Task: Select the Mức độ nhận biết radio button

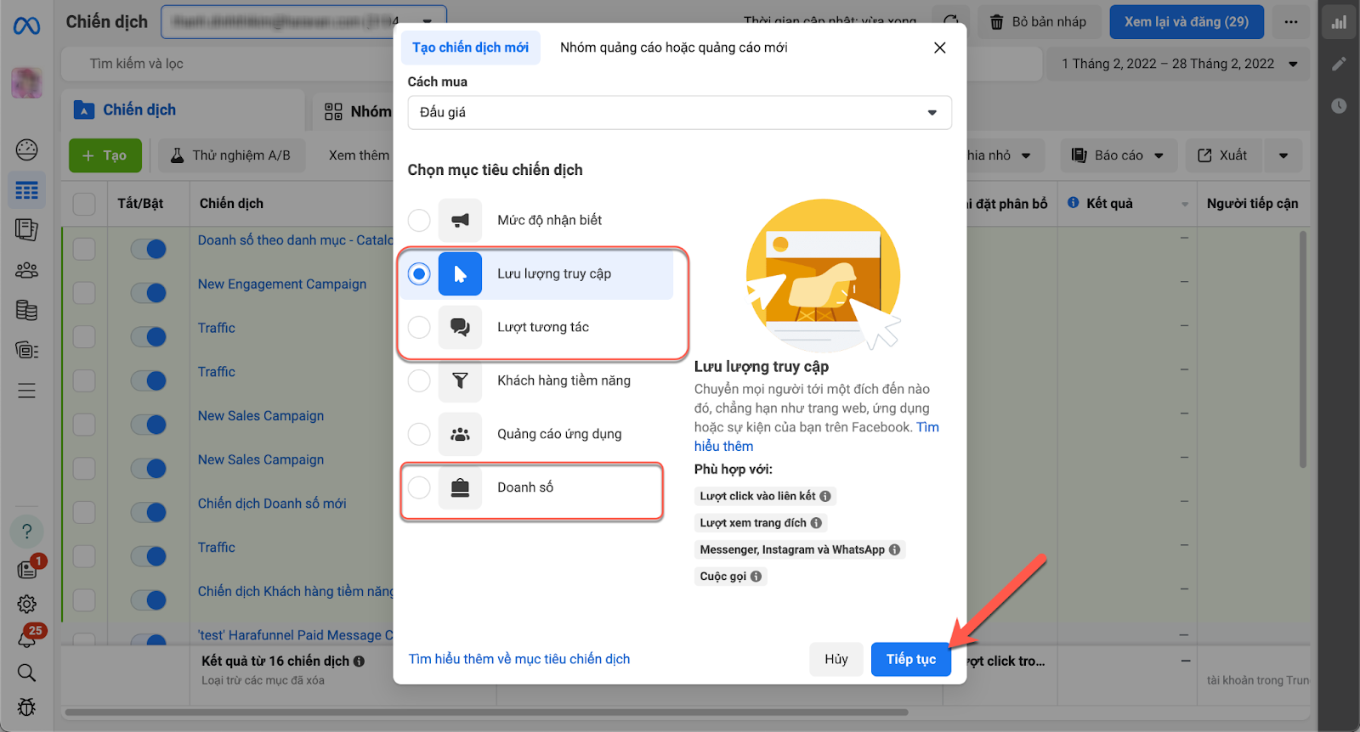Action: click(x=419, y=220)
